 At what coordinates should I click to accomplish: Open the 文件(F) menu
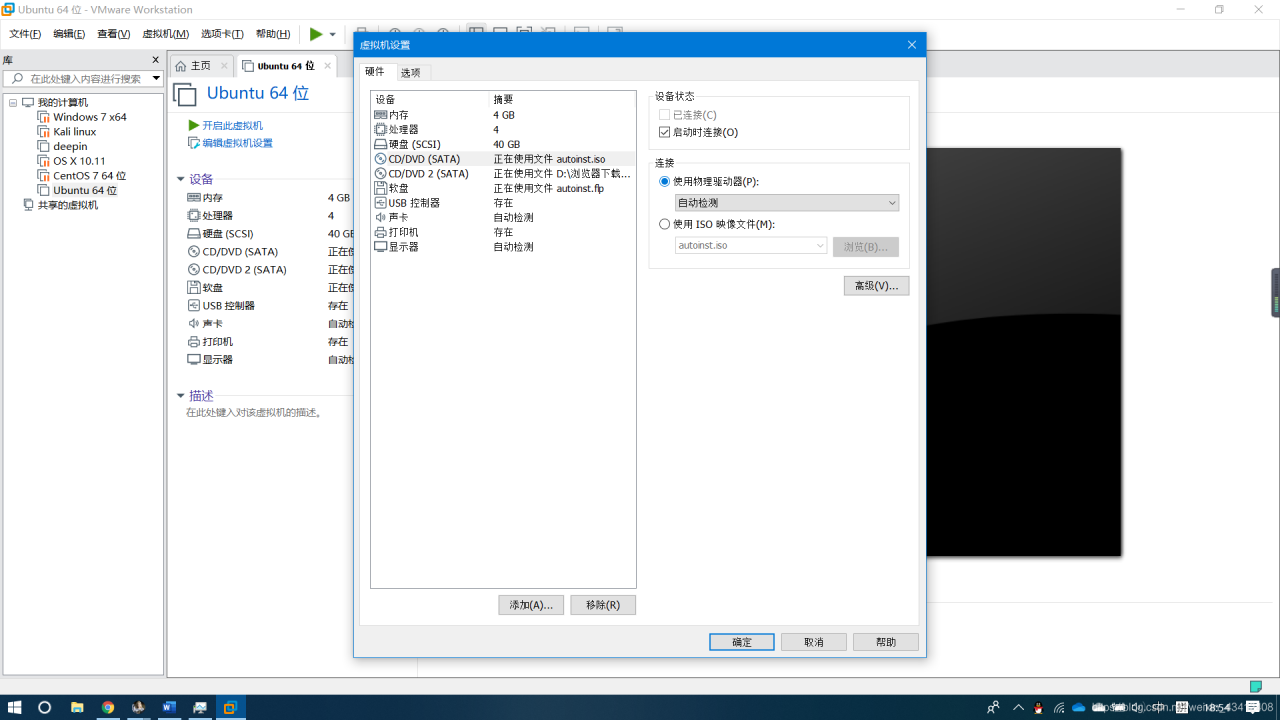pyautogui.click(x=25, y=34)
